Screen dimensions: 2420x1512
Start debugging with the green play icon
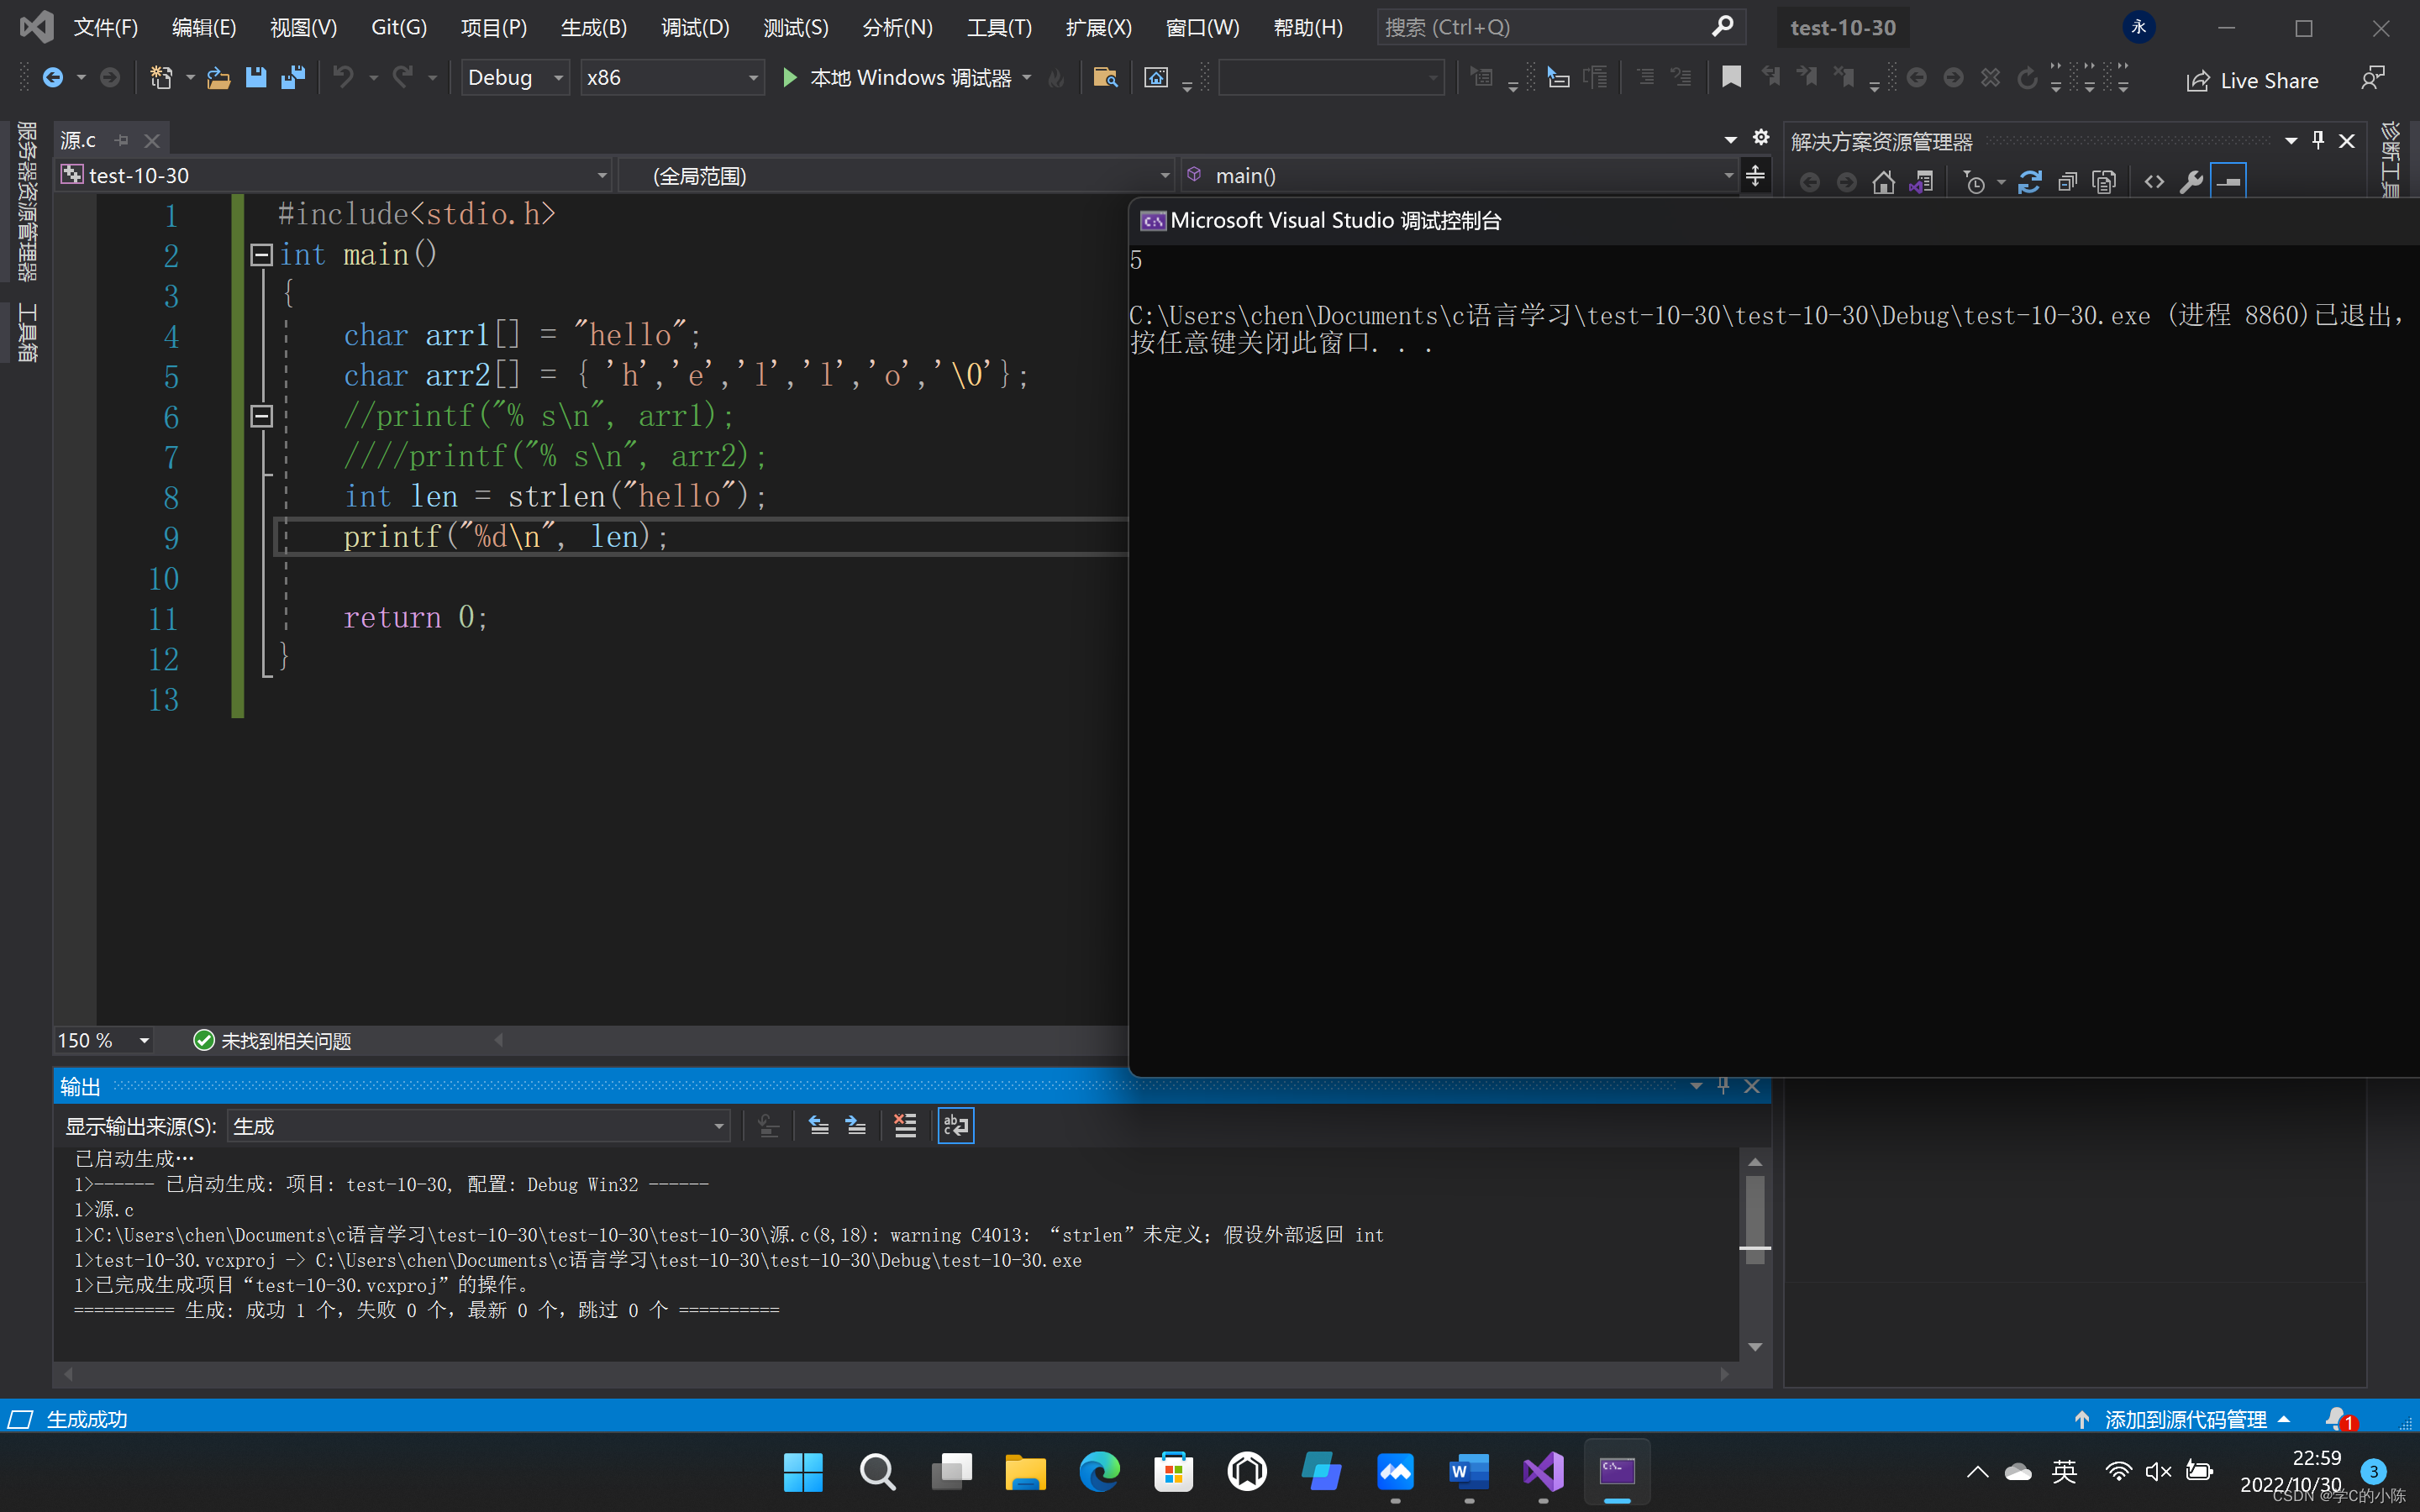789,77
